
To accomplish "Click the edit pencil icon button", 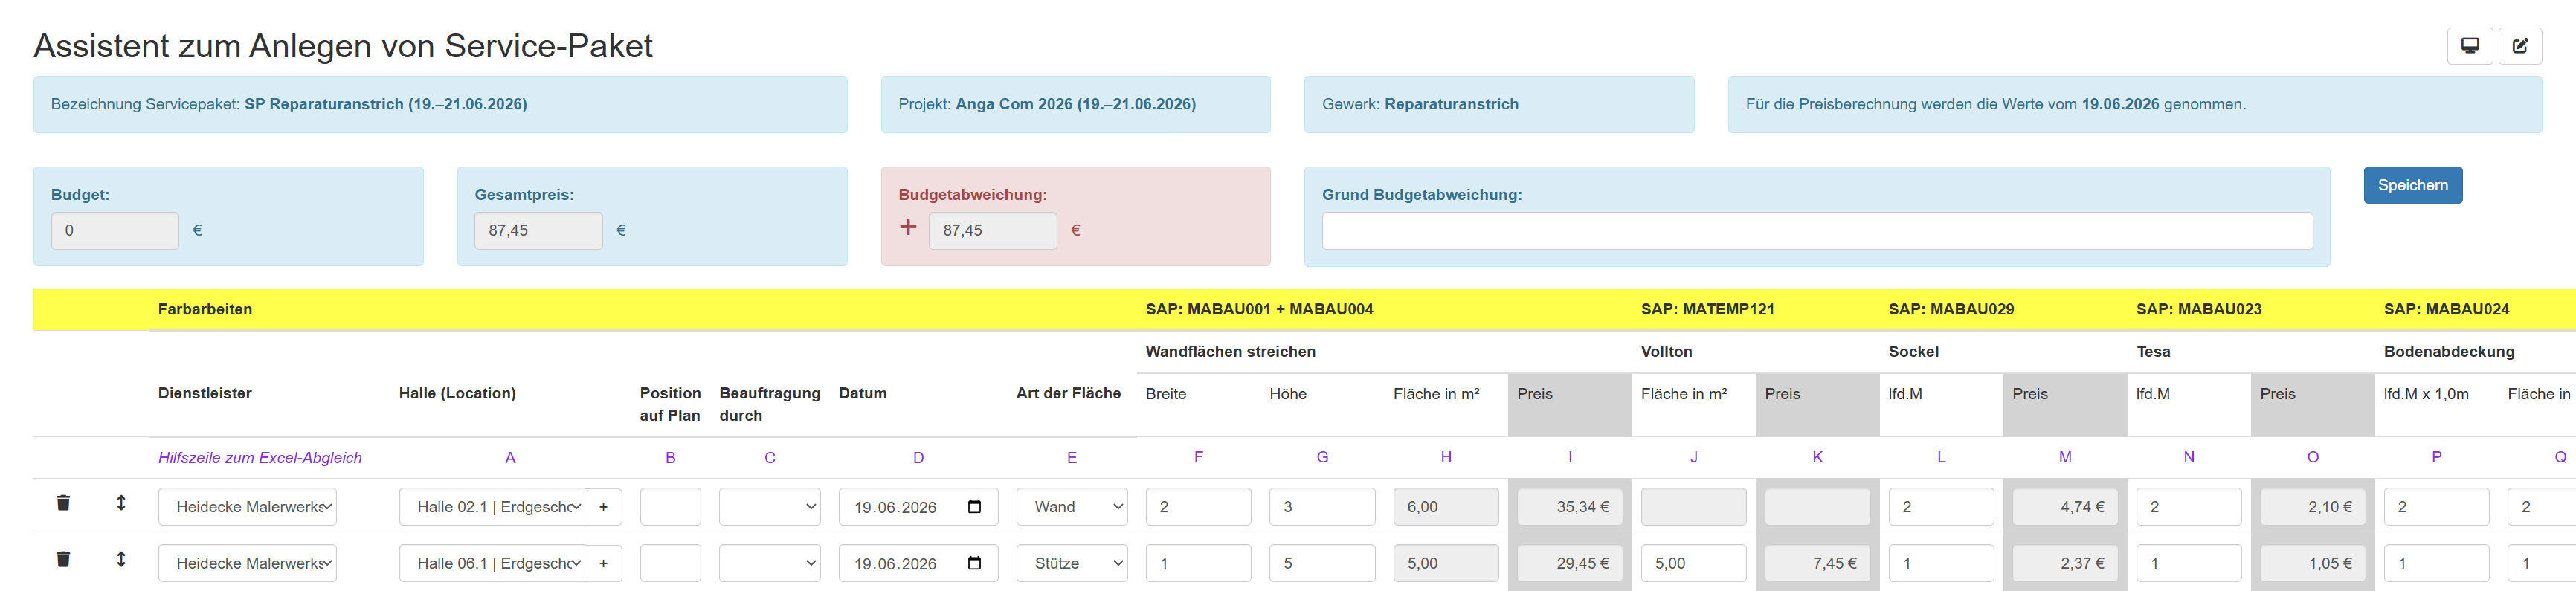I will (2520, 46).
